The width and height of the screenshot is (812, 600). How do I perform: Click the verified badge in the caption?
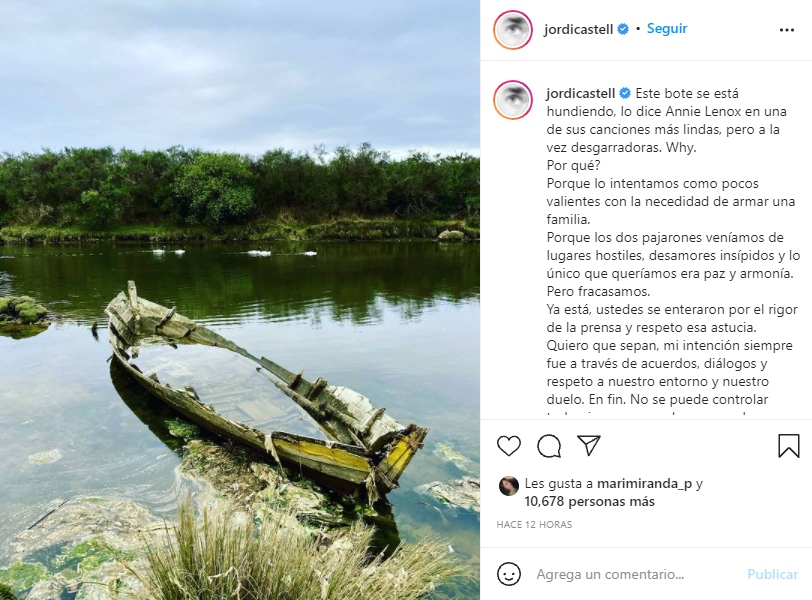(625, 94)
